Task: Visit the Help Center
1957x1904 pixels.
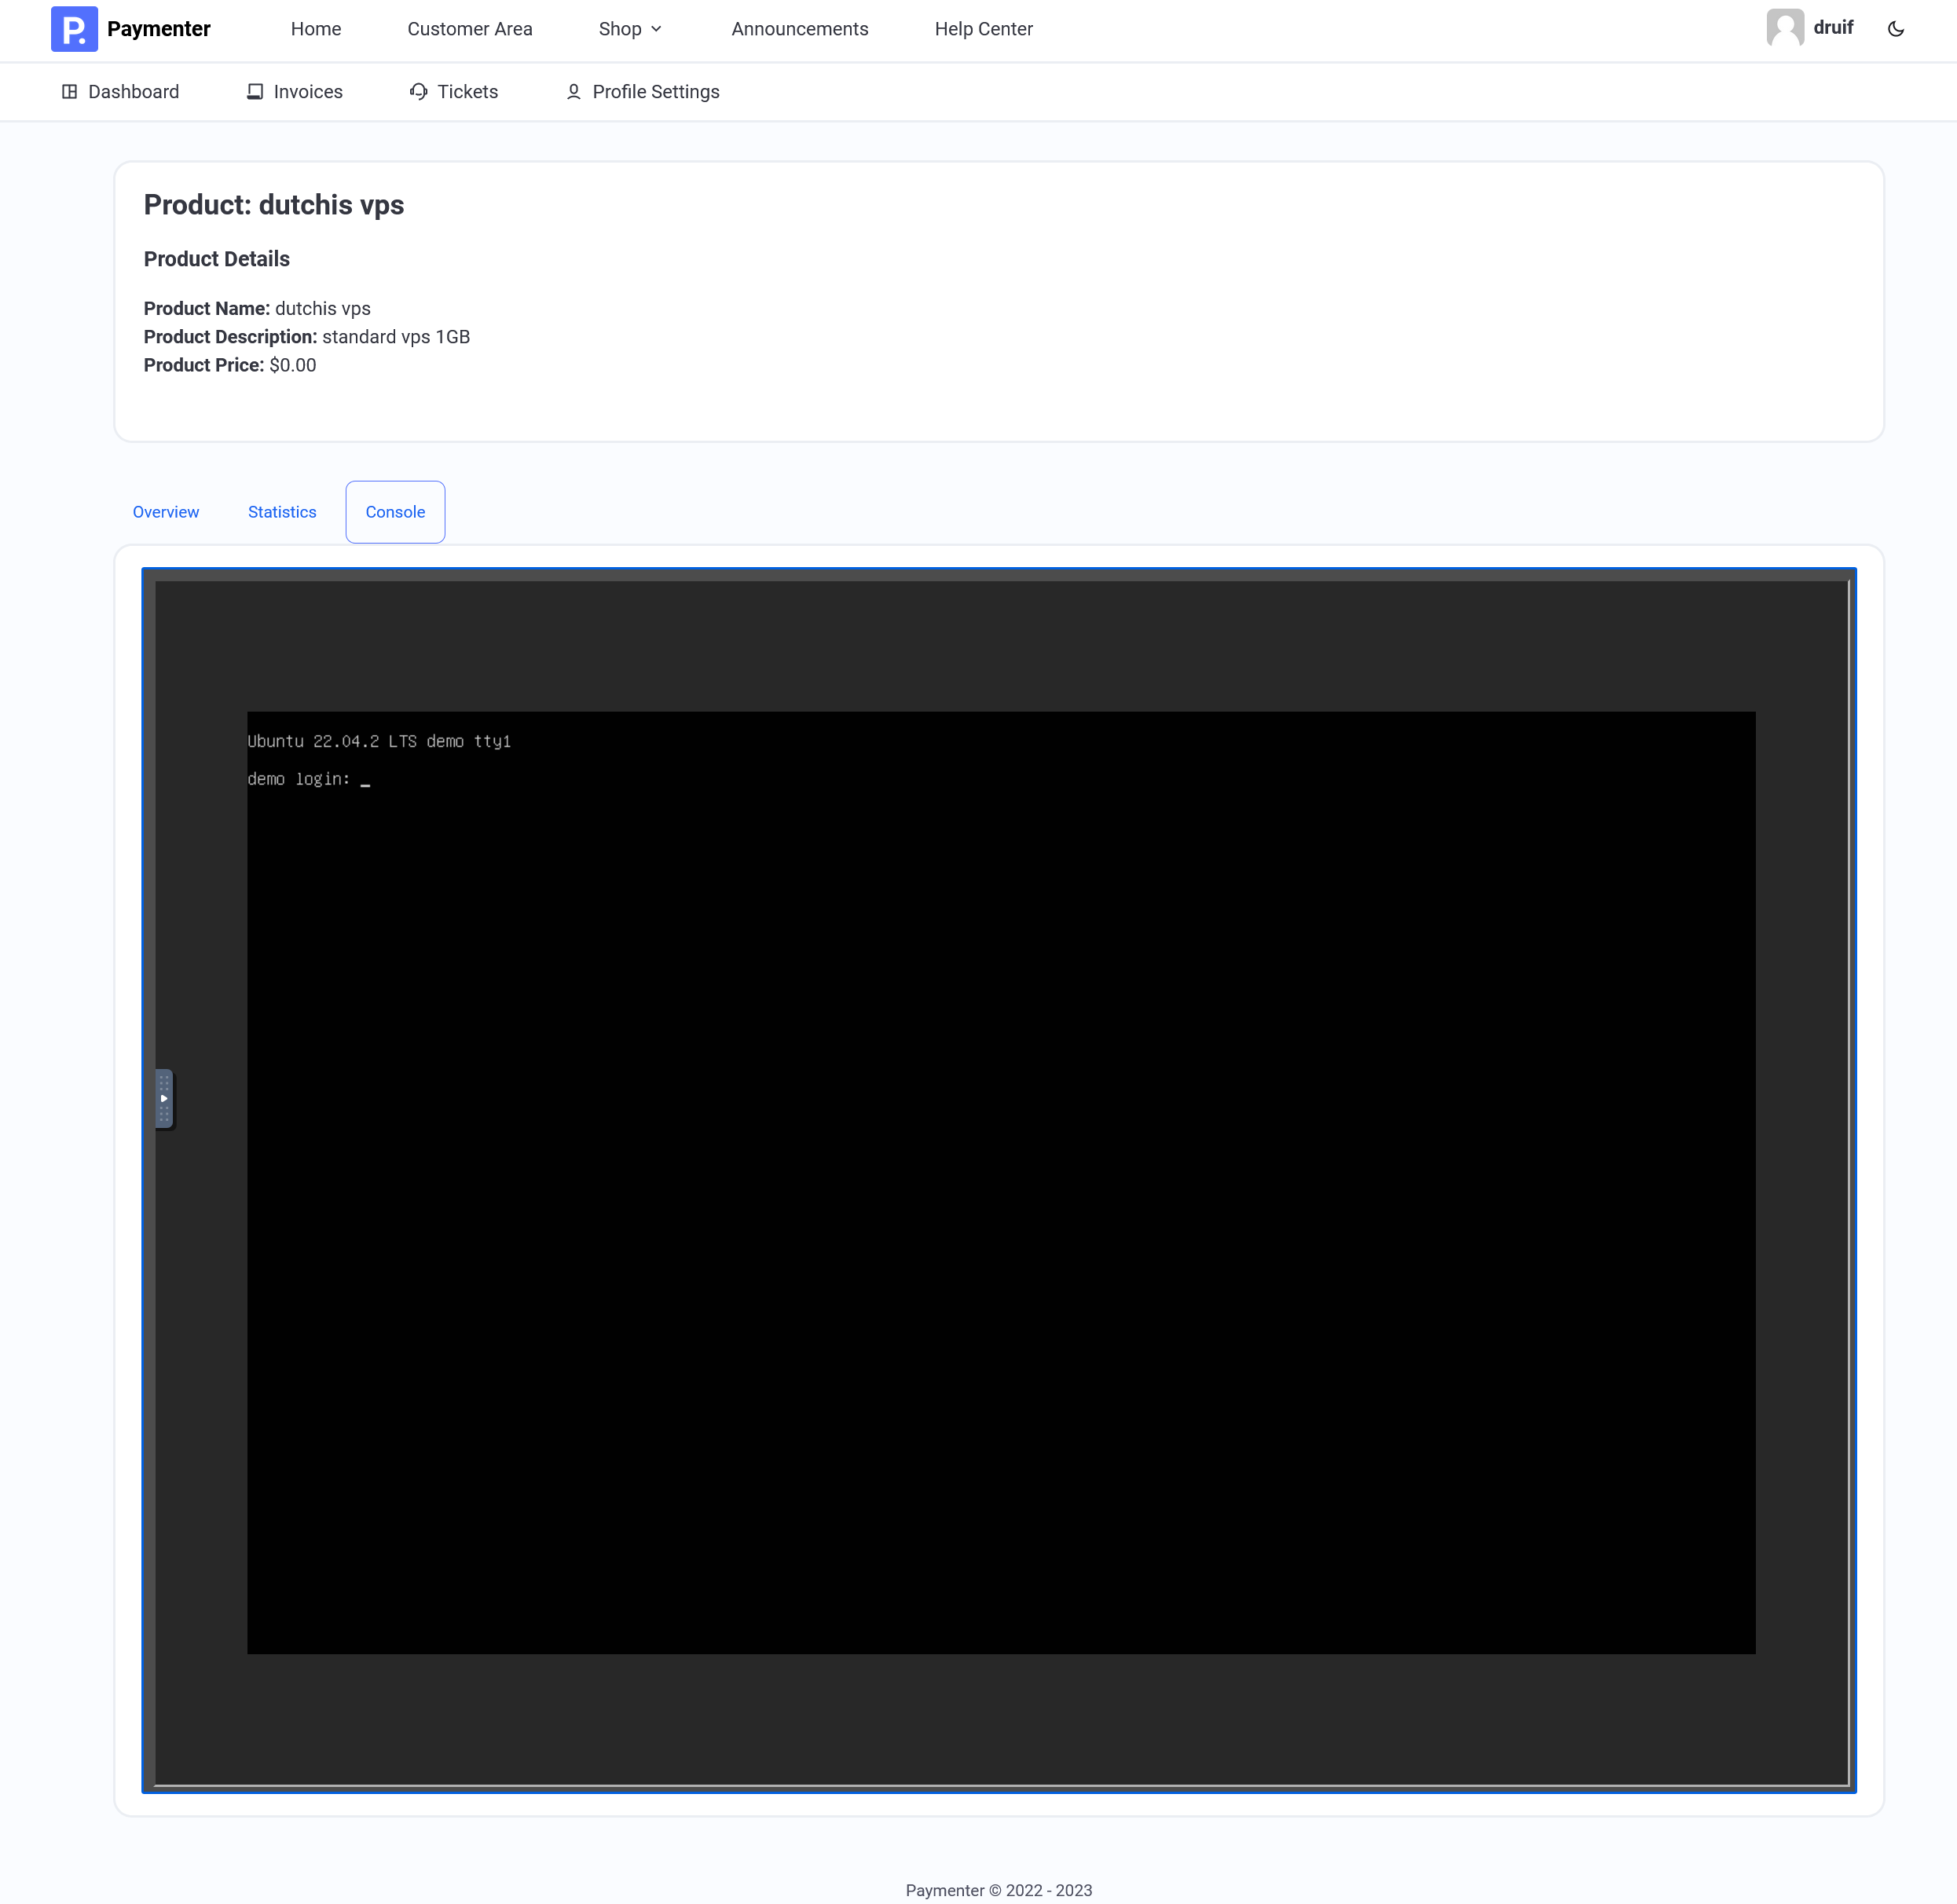Action: tap(983, 29)
